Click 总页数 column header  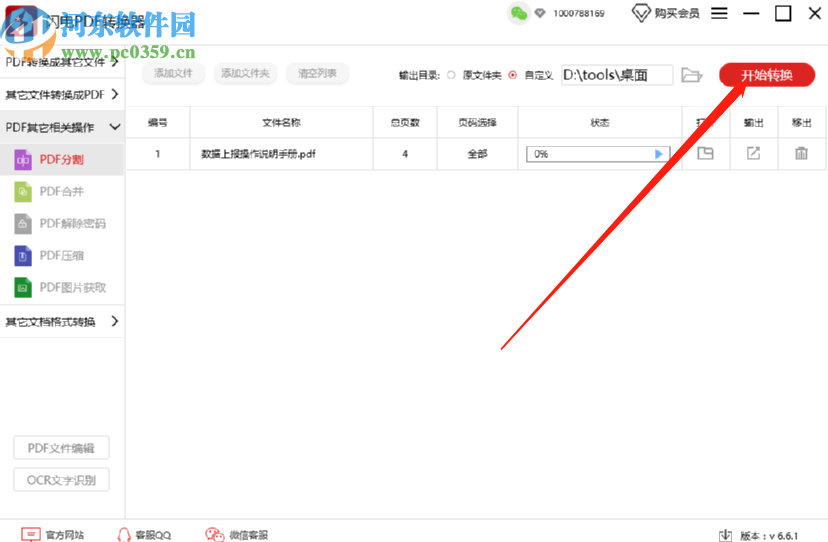pyautogui.click(x=405, y=123)
